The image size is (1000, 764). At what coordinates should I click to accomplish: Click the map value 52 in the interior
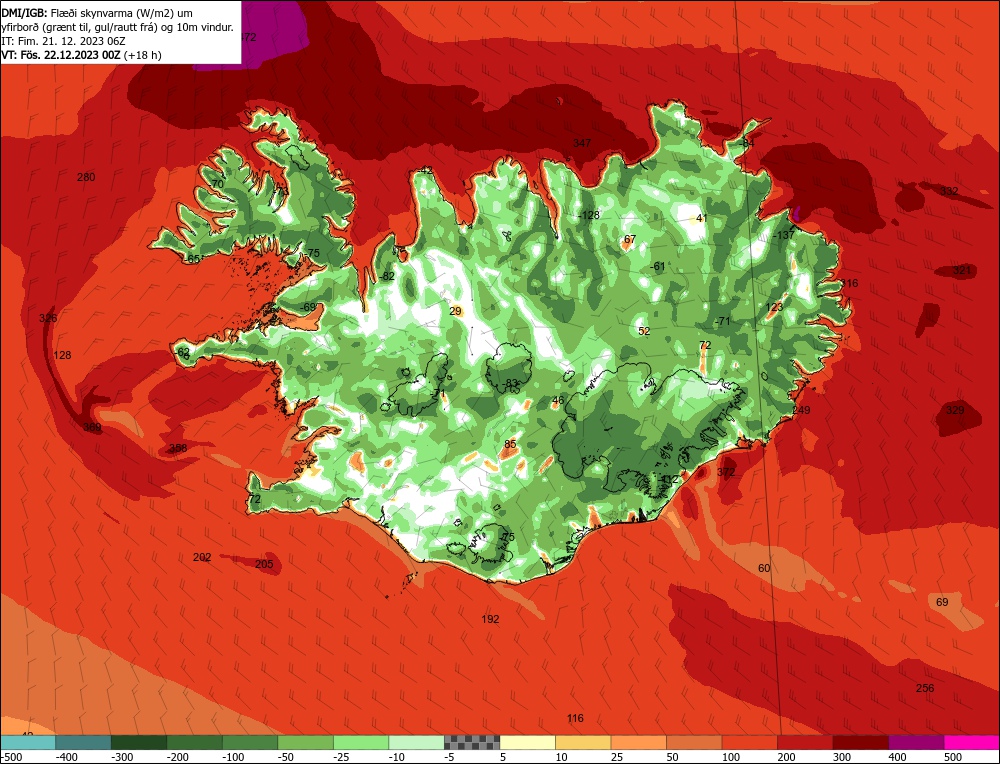point(644,331)
